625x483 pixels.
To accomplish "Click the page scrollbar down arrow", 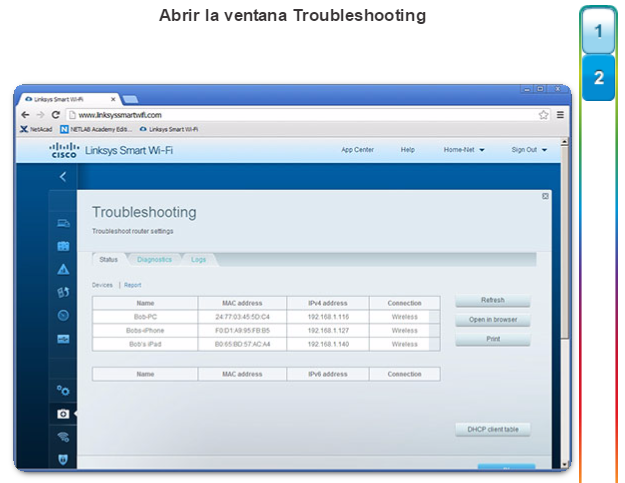I will pyautogui.click(x=564, y=465).
